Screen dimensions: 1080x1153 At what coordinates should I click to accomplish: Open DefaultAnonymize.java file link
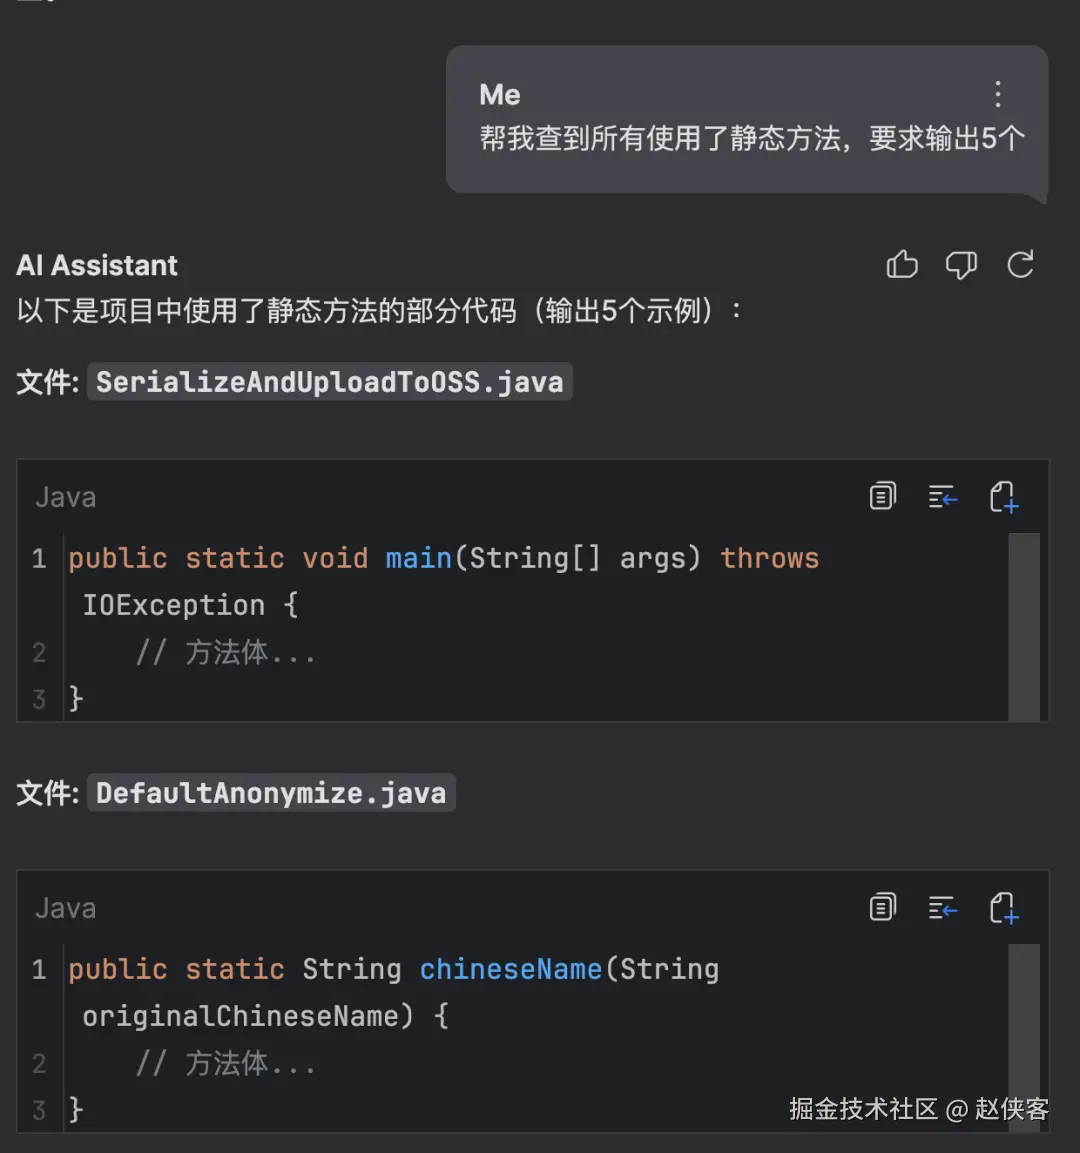coord(271,793)
